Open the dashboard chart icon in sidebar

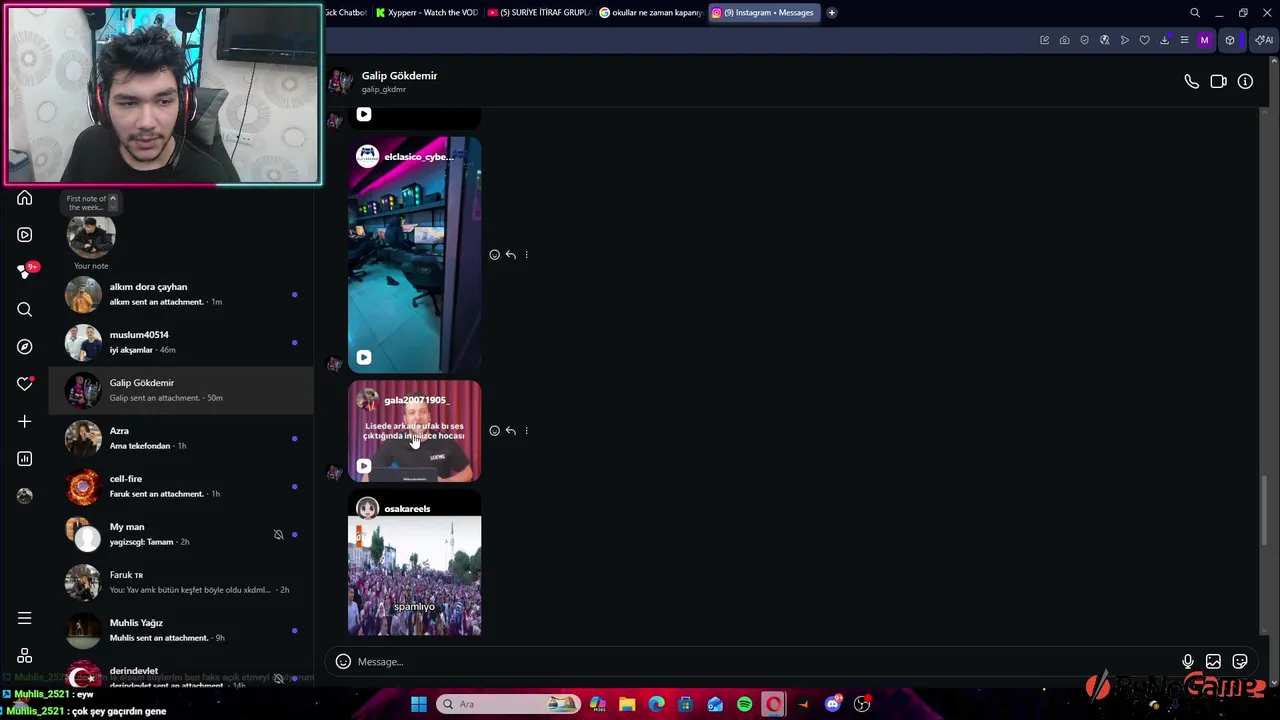point(24,459)
